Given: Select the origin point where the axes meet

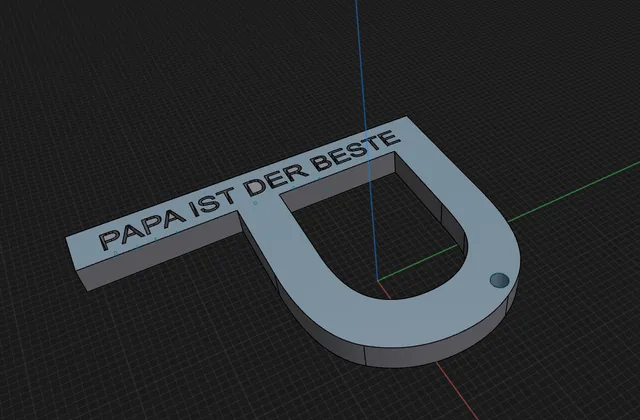Looking at the screenshot, I should pos(378,281).
